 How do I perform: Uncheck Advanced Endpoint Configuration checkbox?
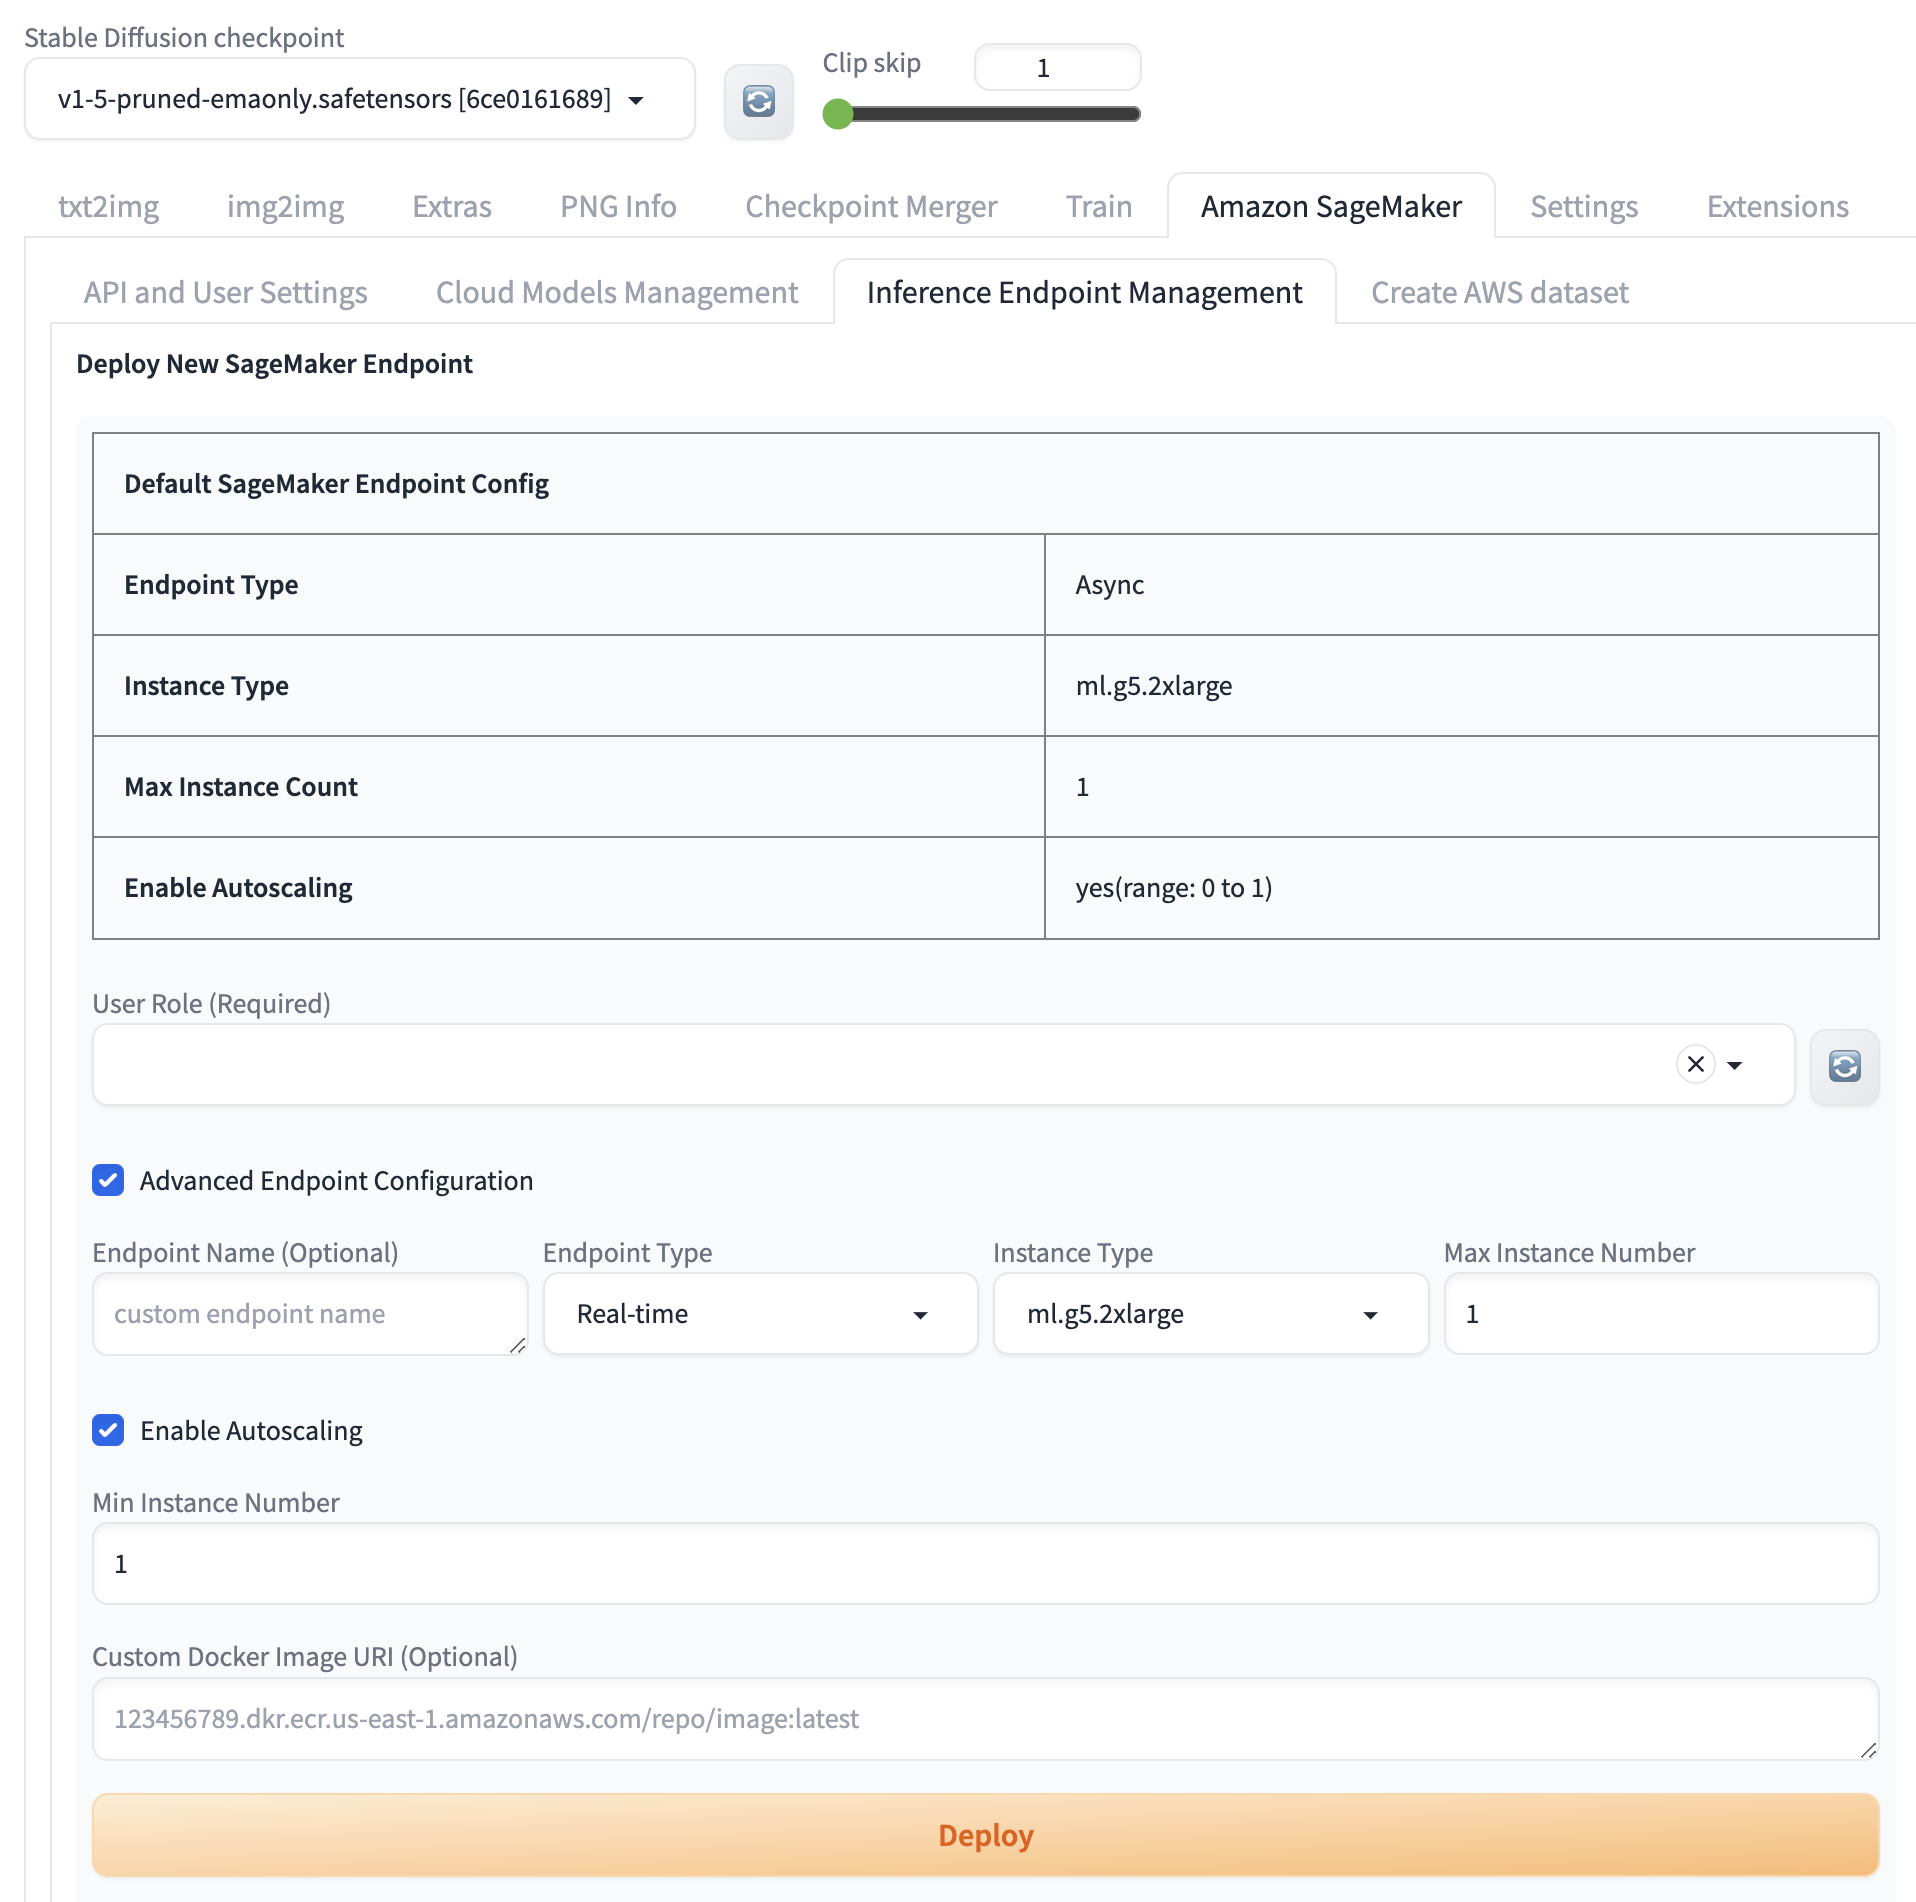108,1180
